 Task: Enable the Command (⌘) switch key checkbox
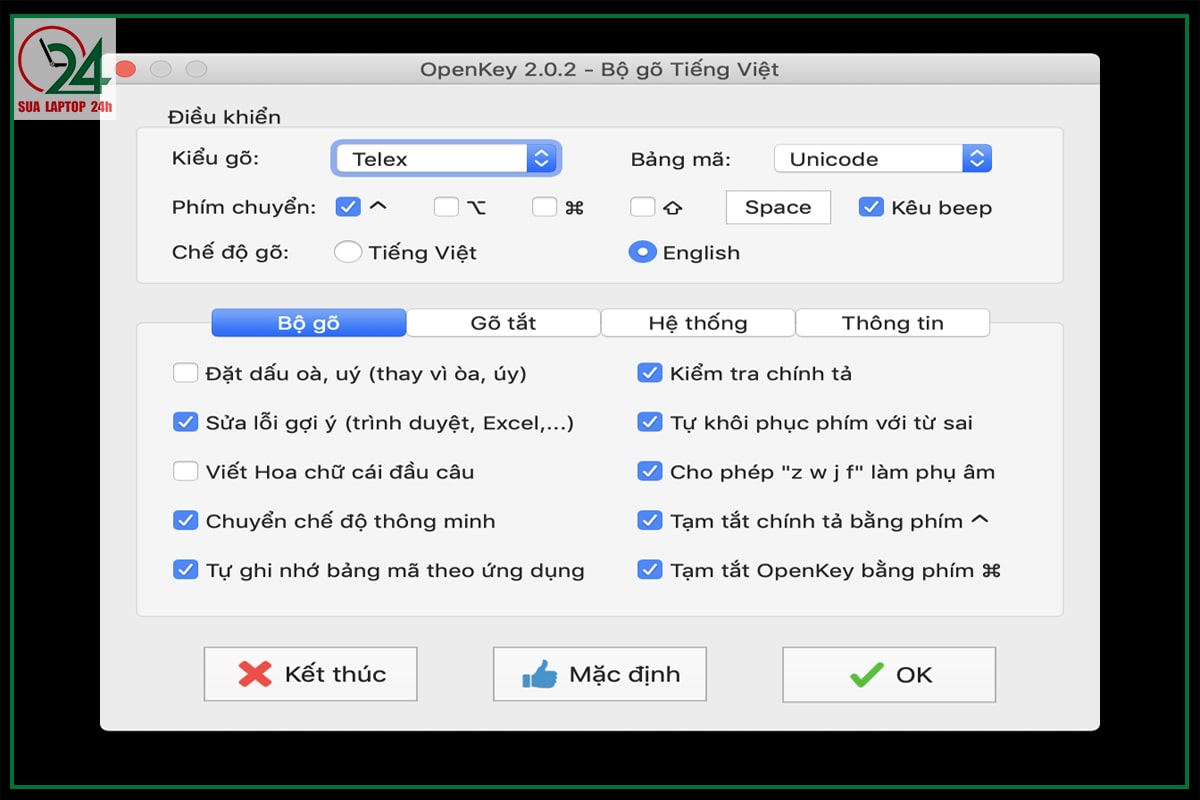click(544, 207)
